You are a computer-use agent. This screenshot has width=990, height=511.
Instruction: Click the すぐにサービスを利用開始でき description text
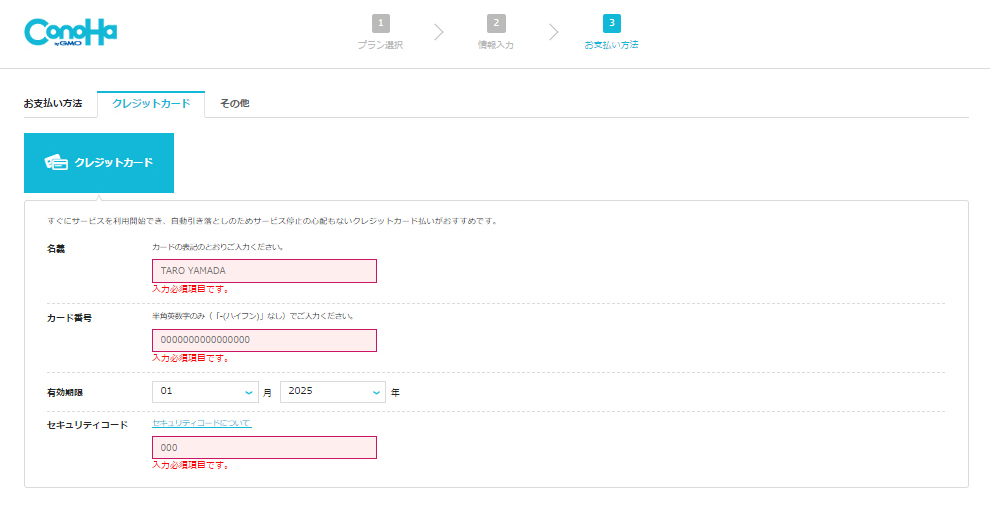[x=273, y=221]
